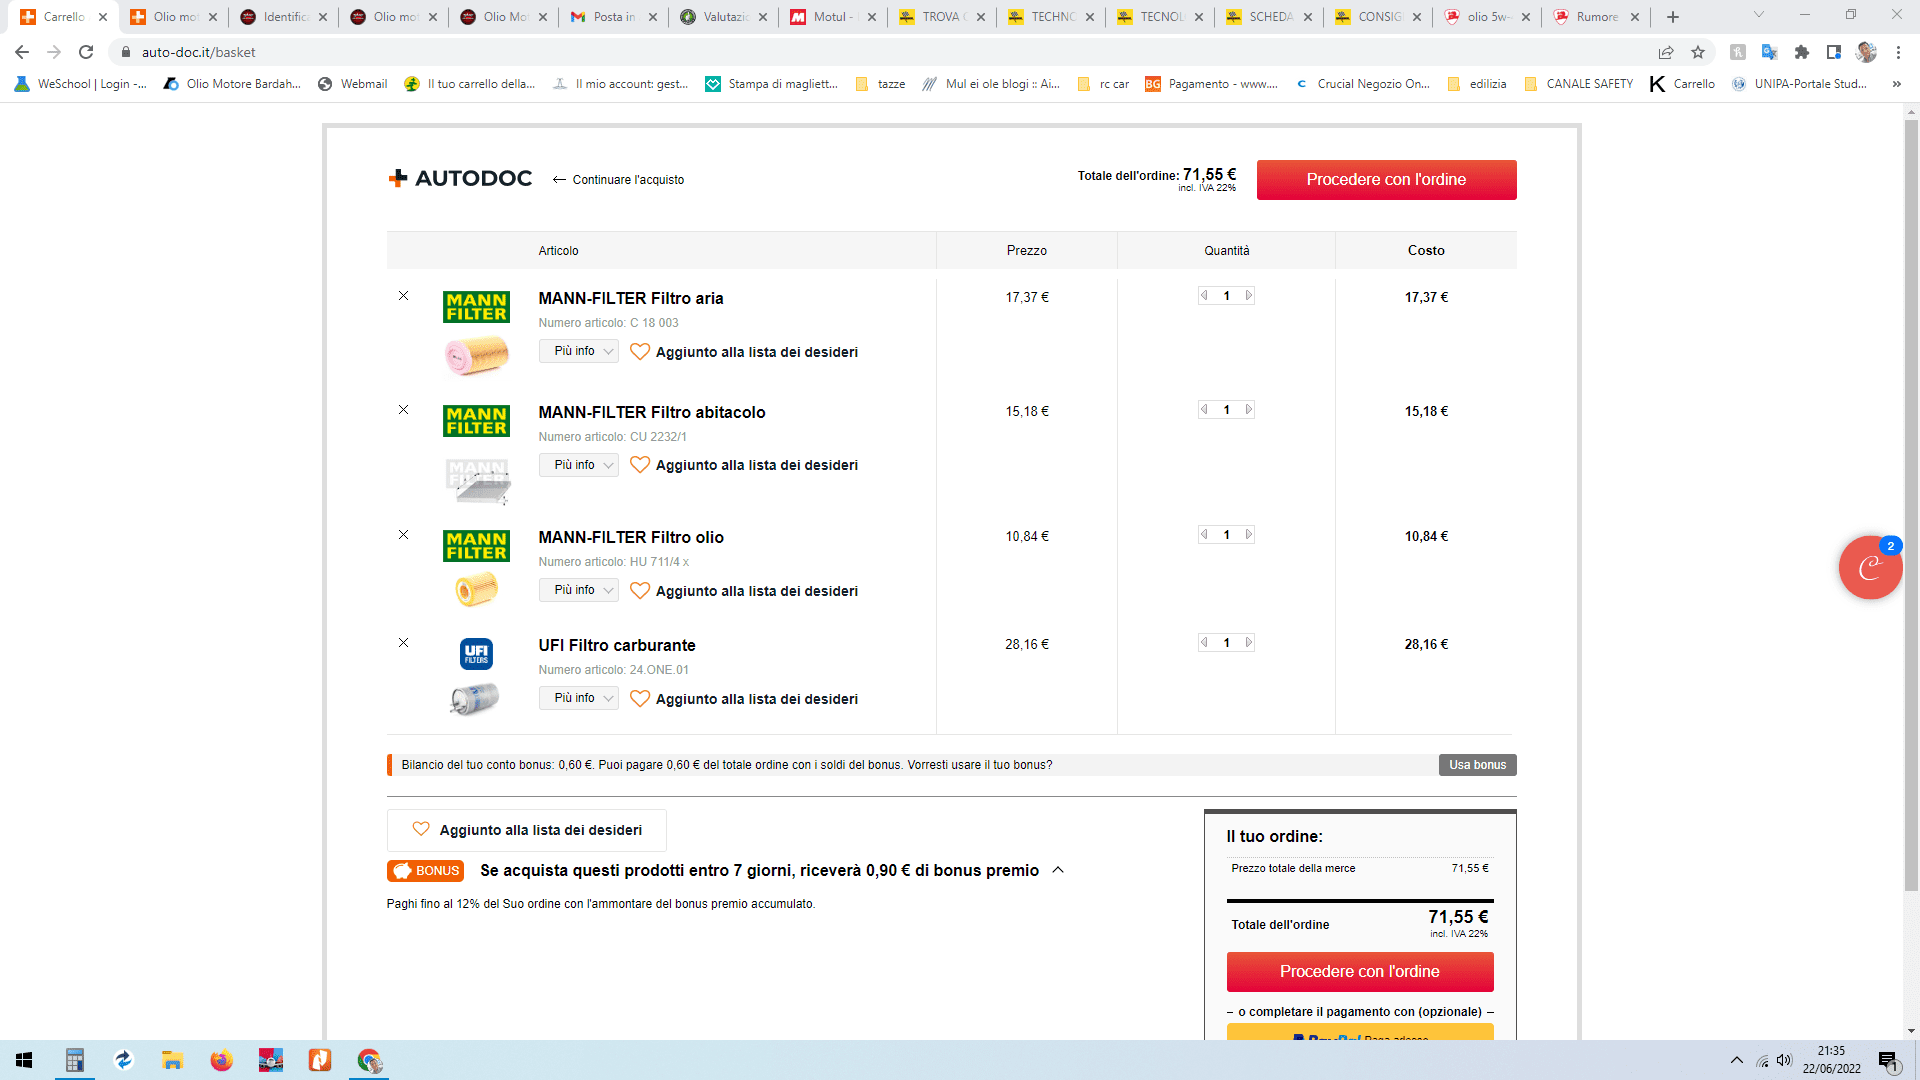Remove MANN-FILTER Filtro aria from basket
Viewport: 1920px width, 1080px height.
(403, 296)
